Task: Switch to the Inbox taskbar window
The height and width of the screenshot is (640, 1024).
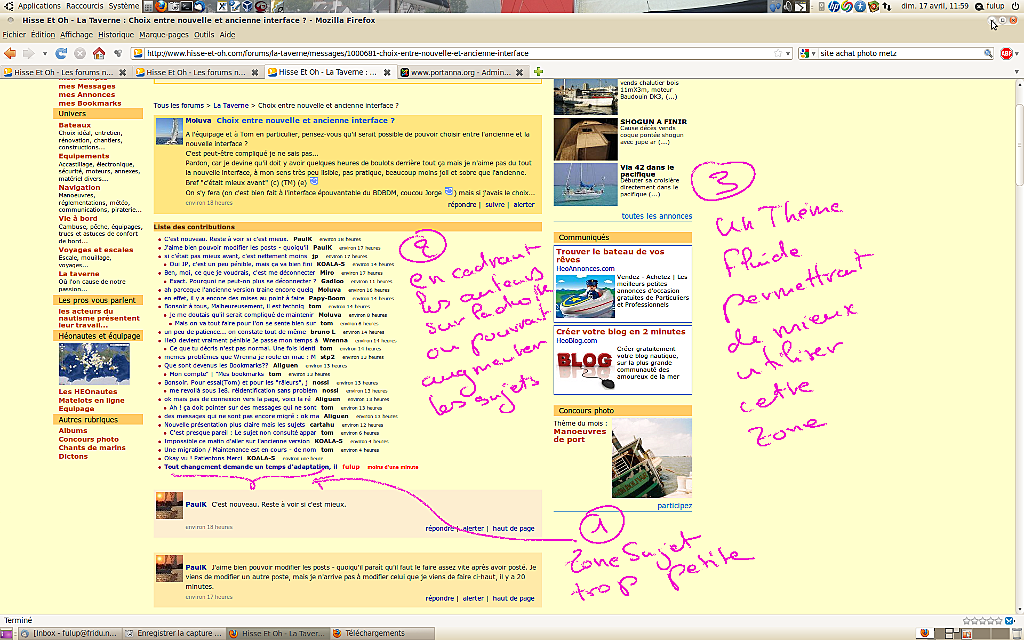Action: (x=69, y=633)
